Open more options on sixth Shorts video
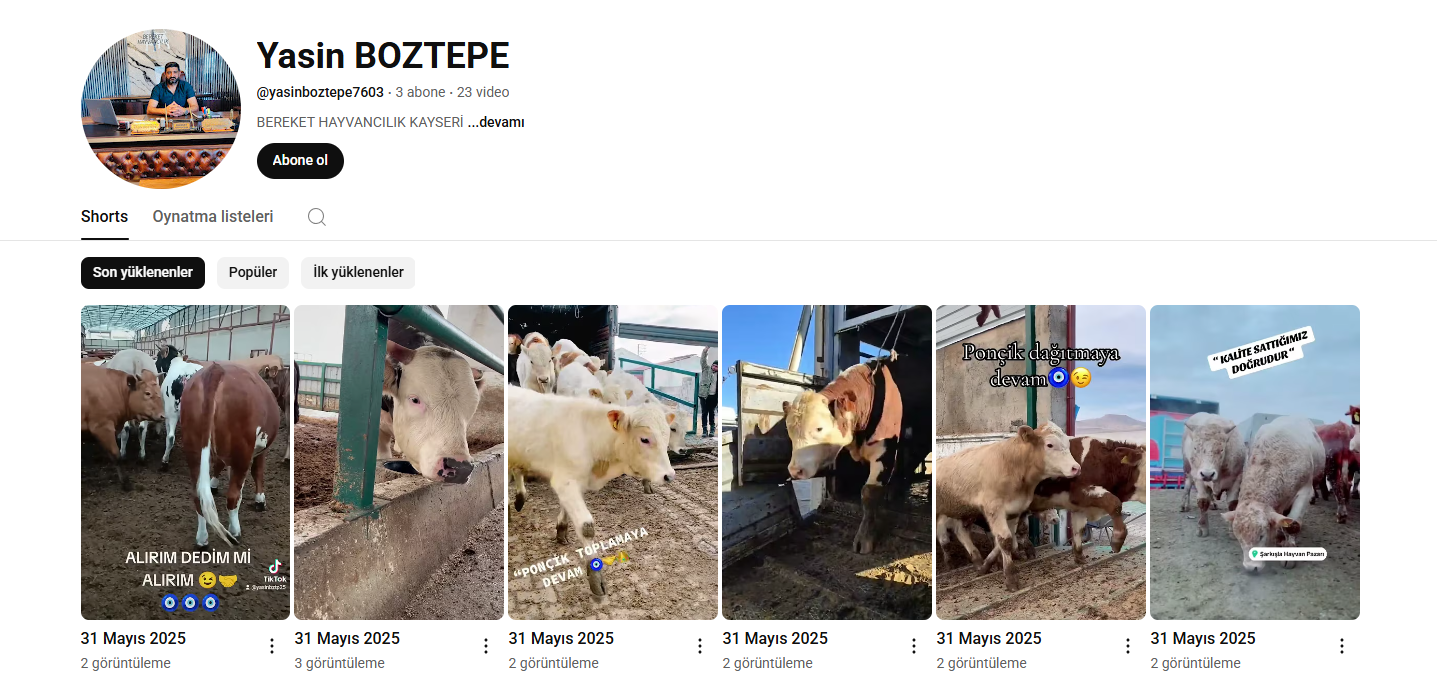The image size is (1437, 680). pos(1342,646)
